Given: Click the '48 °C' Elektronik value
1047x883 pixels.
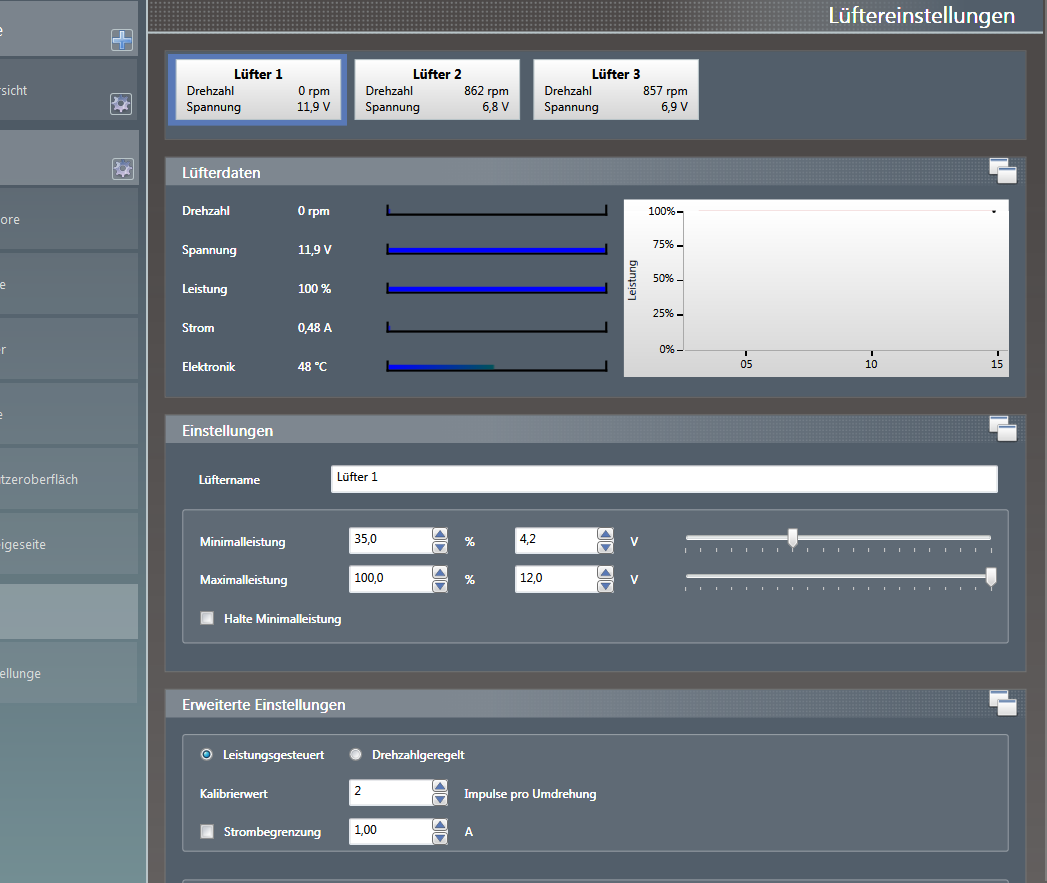Looking at the screenshot, I should 312,367.
